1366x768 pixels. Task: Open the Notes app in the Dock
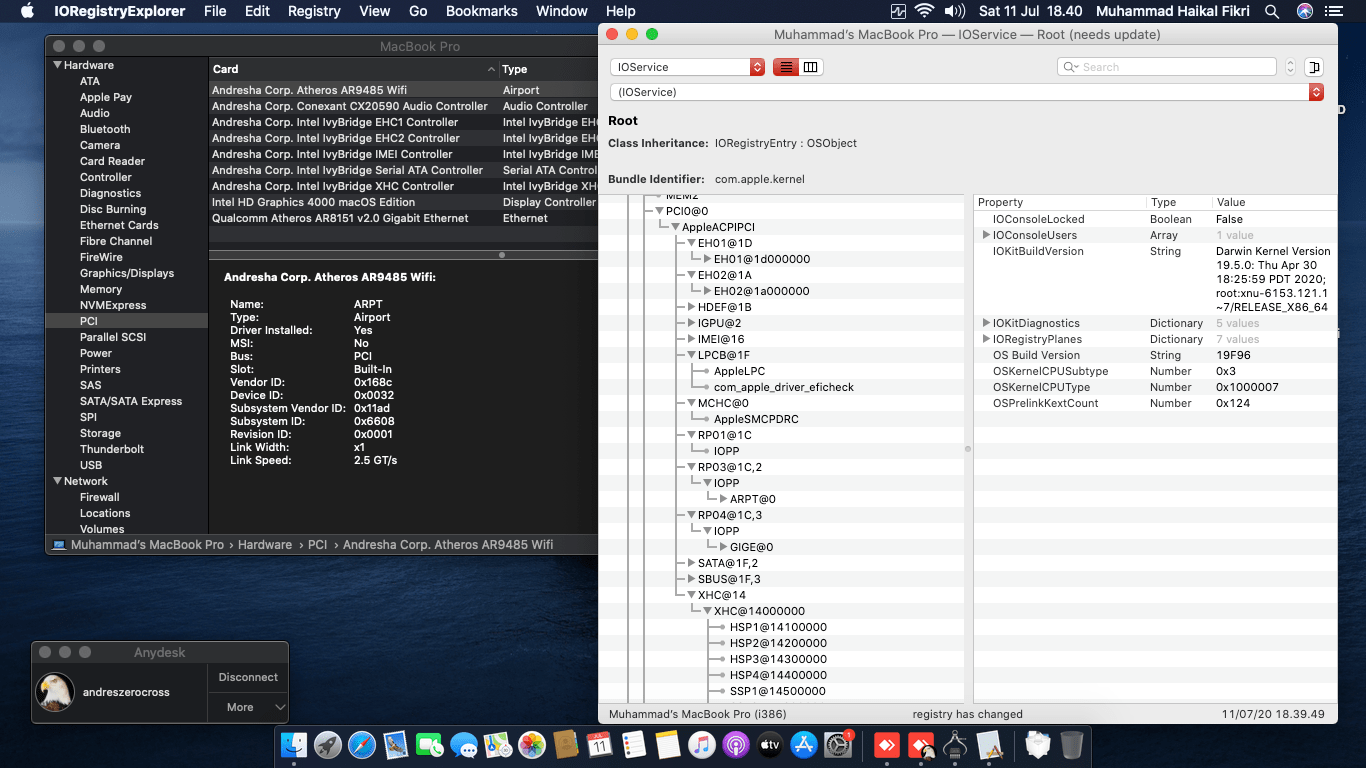[x=668, y=744]
